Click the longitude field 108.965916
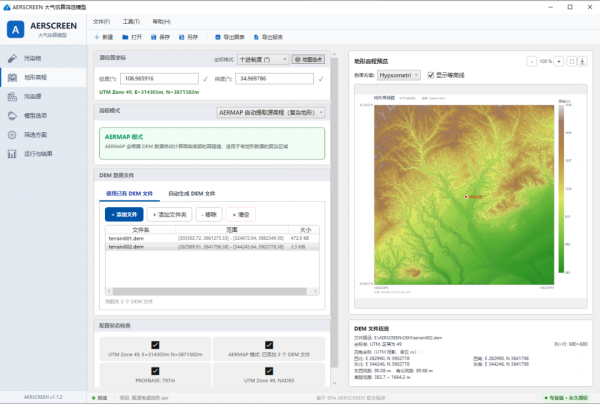 click(159, 78)
